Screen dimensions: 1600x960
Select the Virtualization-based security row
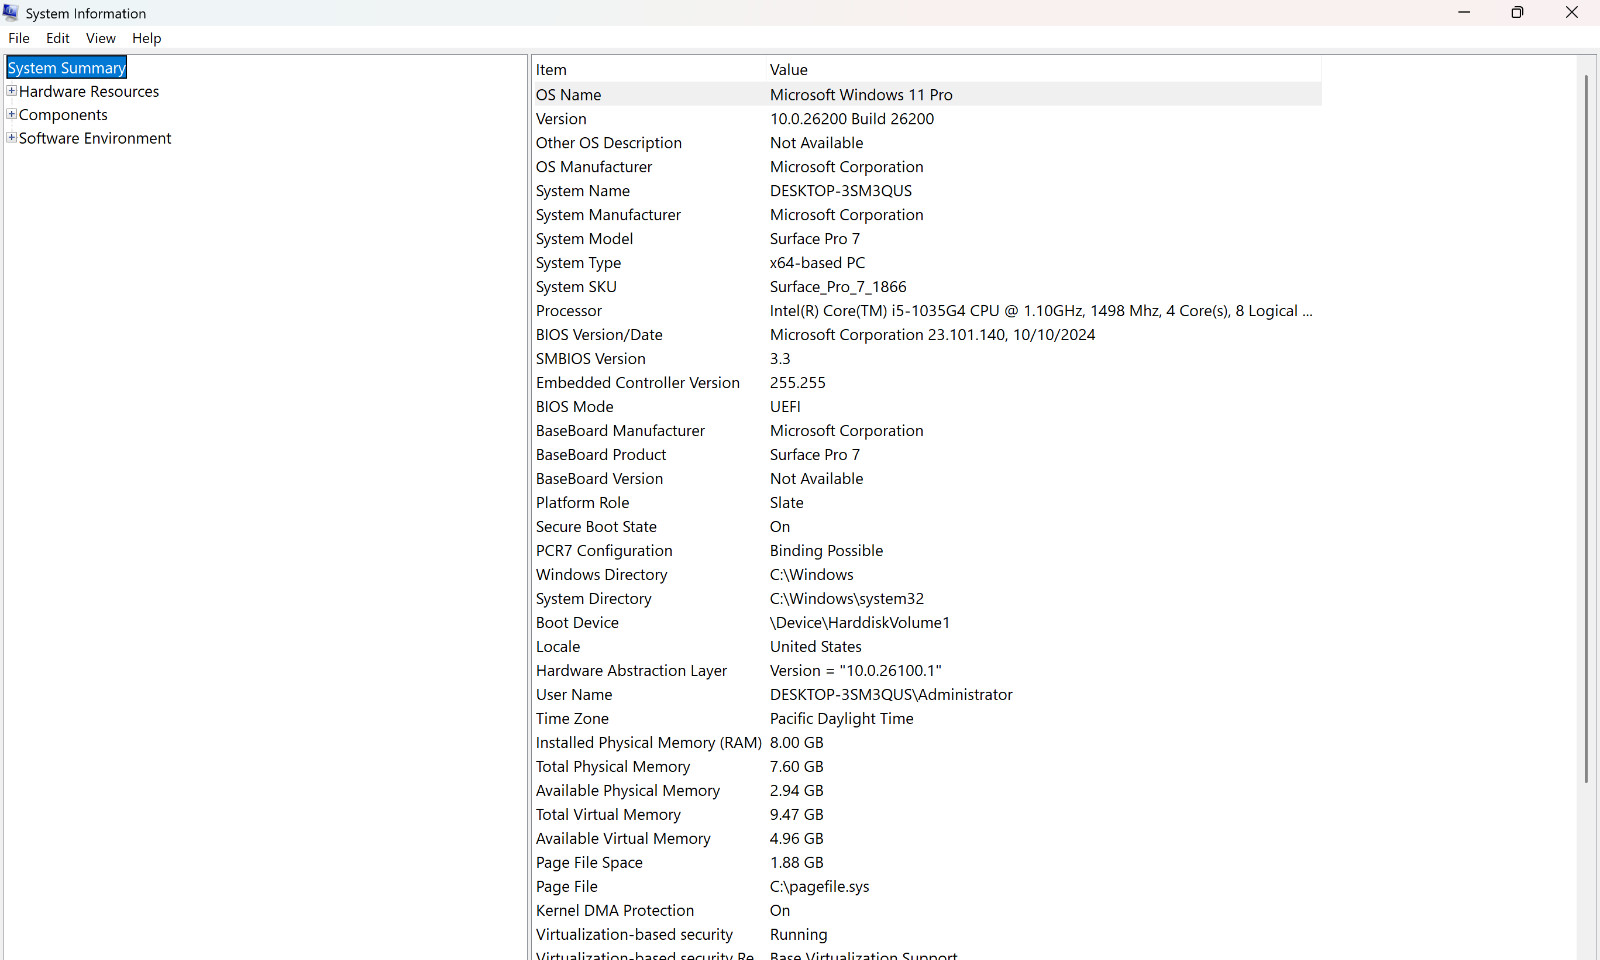click(x=927, y=935)
